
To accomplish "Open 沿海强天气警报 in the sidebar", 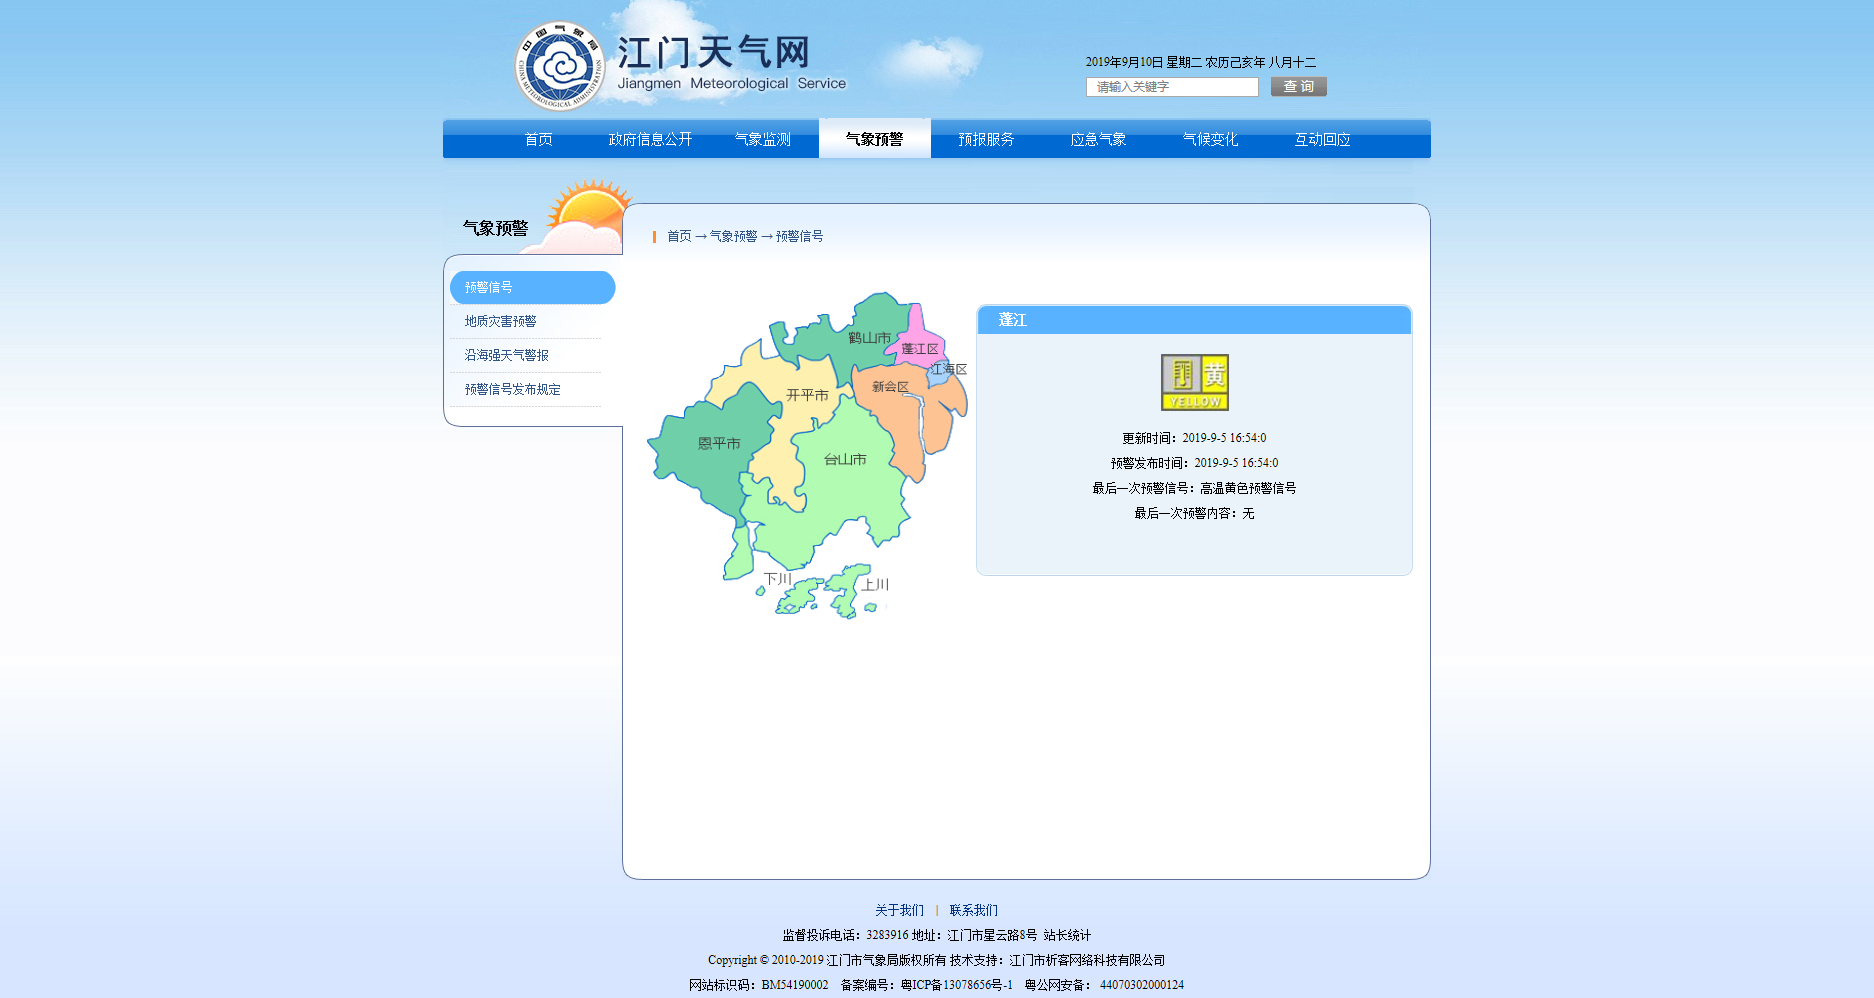I will click(x=506, y=355).
